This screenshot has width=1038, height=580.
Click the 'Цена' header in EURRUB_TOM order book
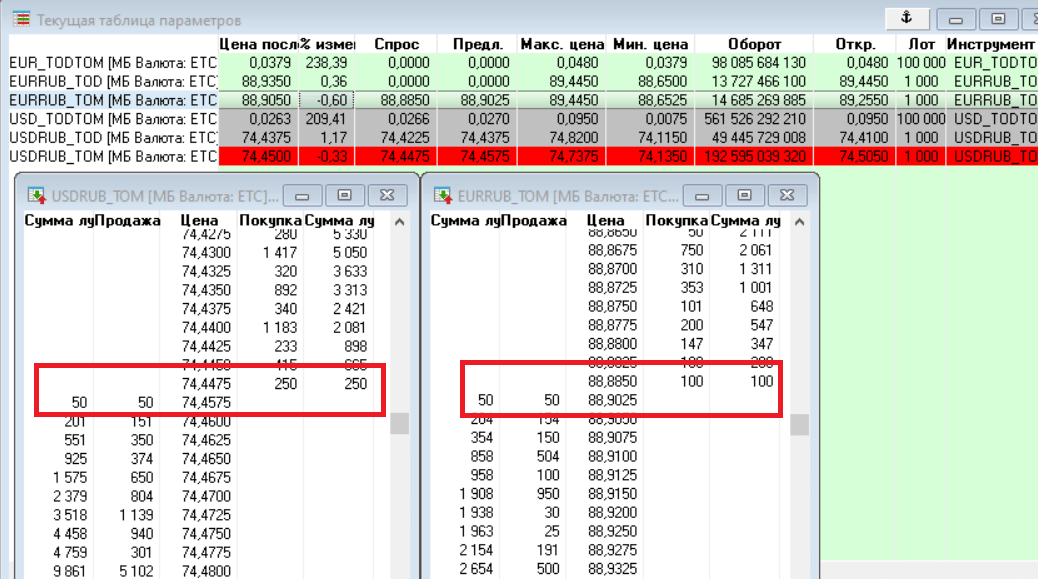click(606, 220)
